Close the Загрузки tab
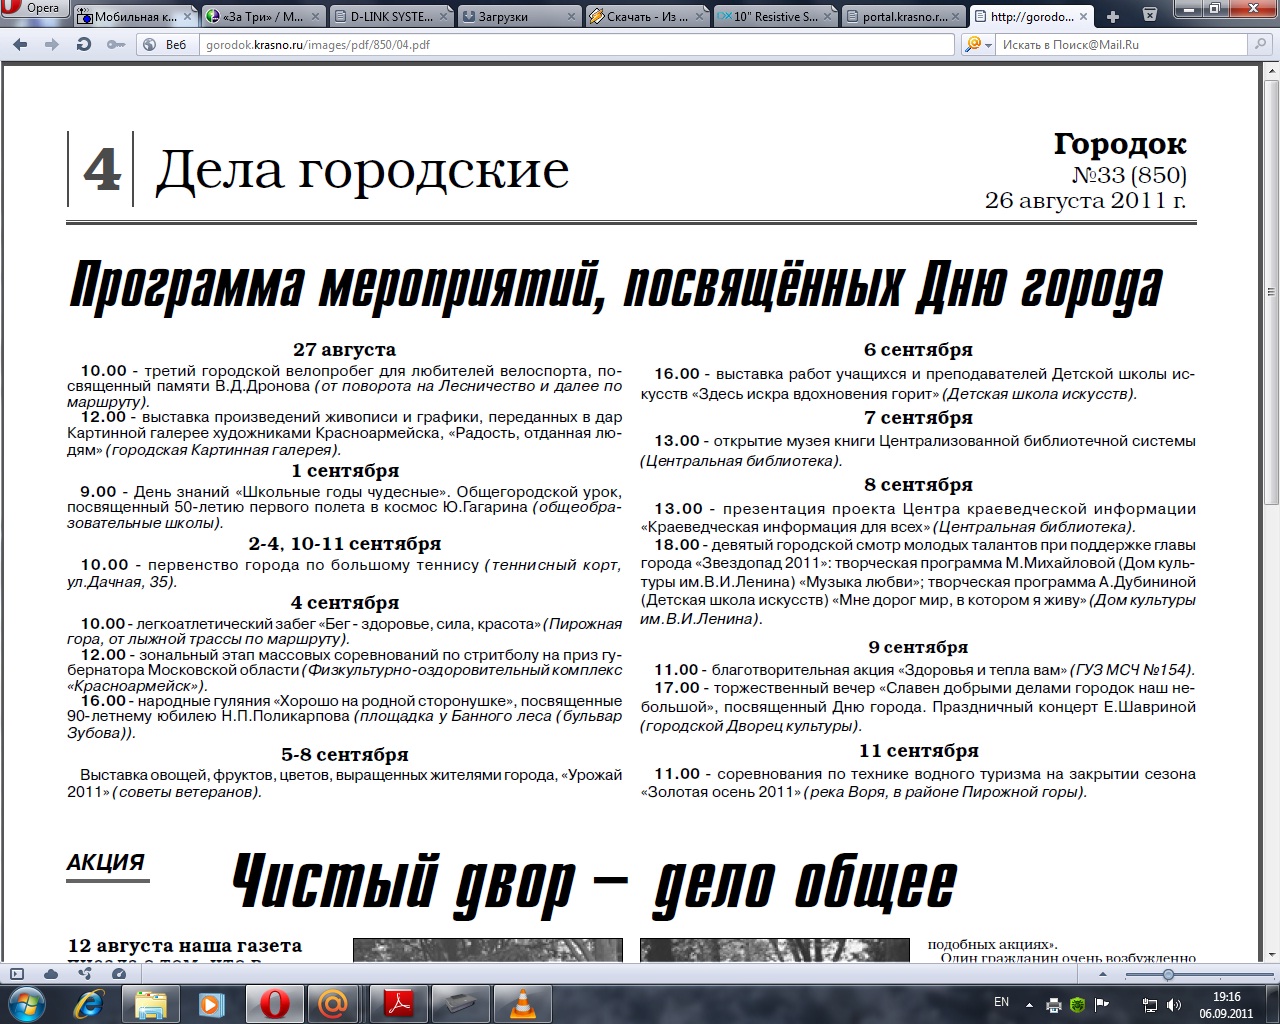The height and width of the screenshot is (1024, 1280). point(572,17)
